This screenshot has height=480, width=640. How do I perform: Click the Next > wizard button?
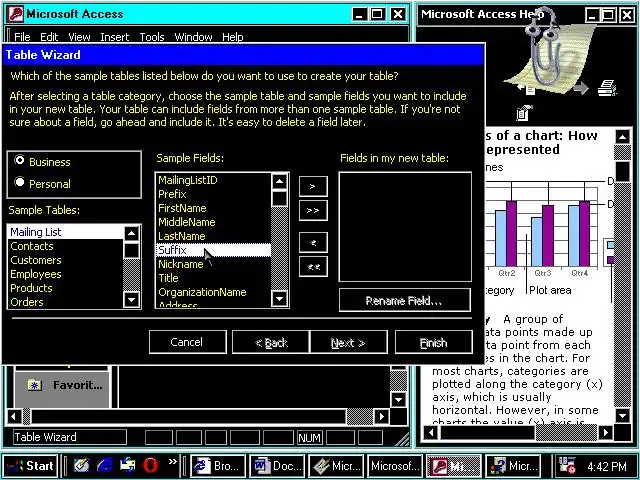pos(349,342)
